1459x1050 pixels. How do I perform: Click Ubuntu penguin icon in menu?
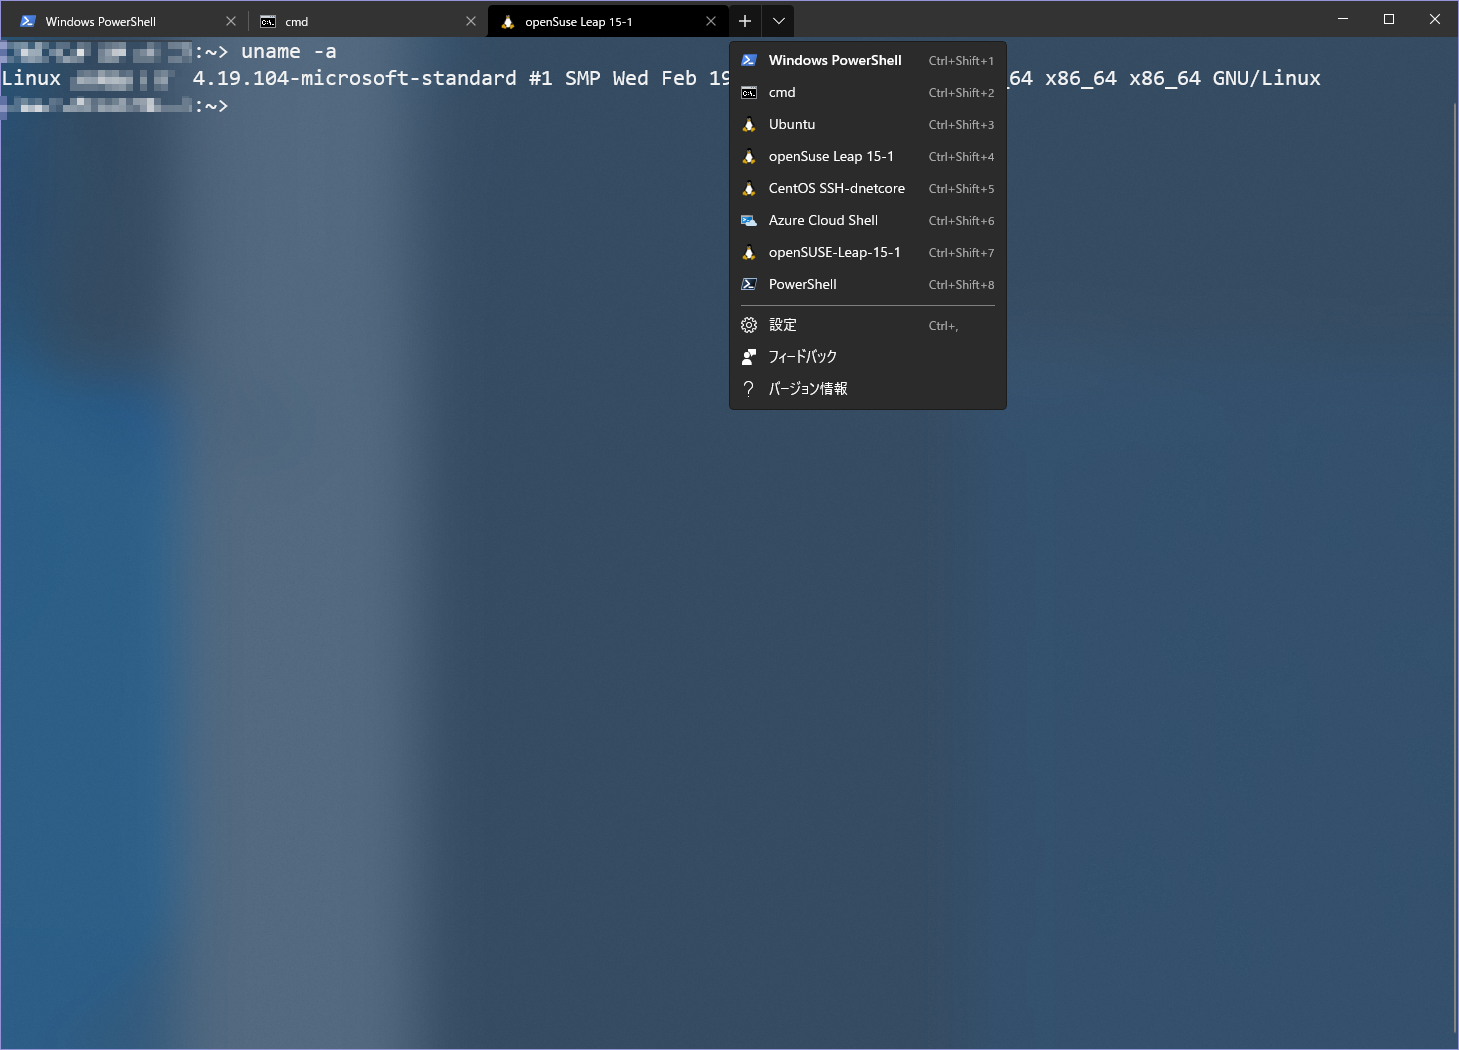tap(749, 124)
